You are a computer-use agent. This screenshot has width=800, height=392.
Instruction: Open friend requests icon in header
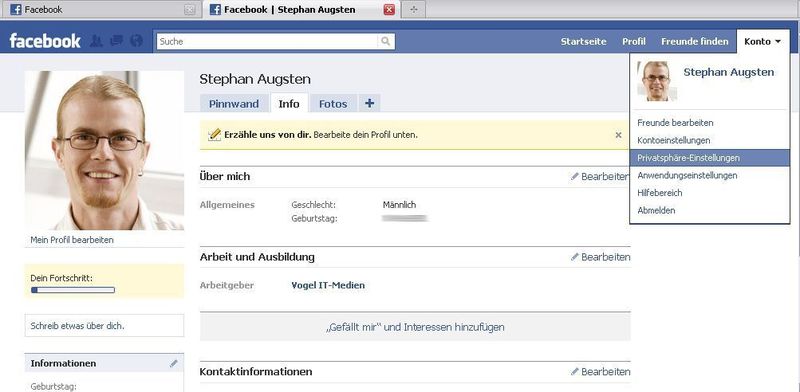[96, 41]
